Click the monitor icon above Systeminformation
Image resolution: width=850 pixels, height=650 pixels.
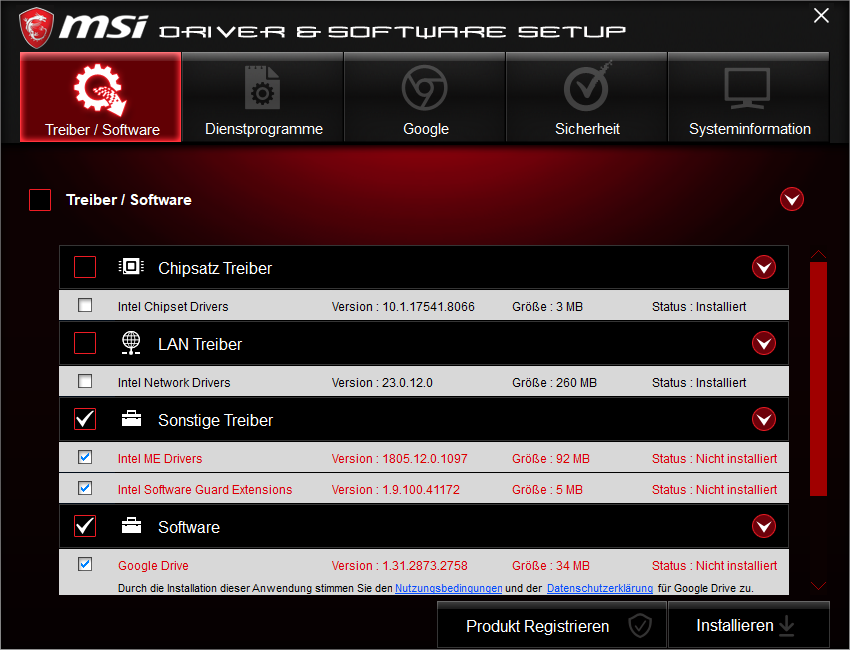pyautogui.click(x=748, y=88)
